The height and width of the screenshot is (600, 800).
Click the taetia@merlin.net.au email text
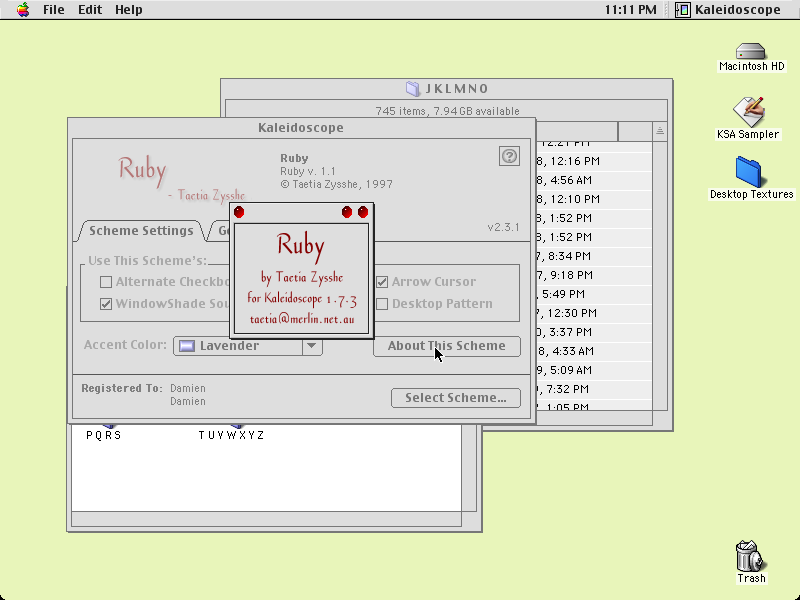click(302, 319)
